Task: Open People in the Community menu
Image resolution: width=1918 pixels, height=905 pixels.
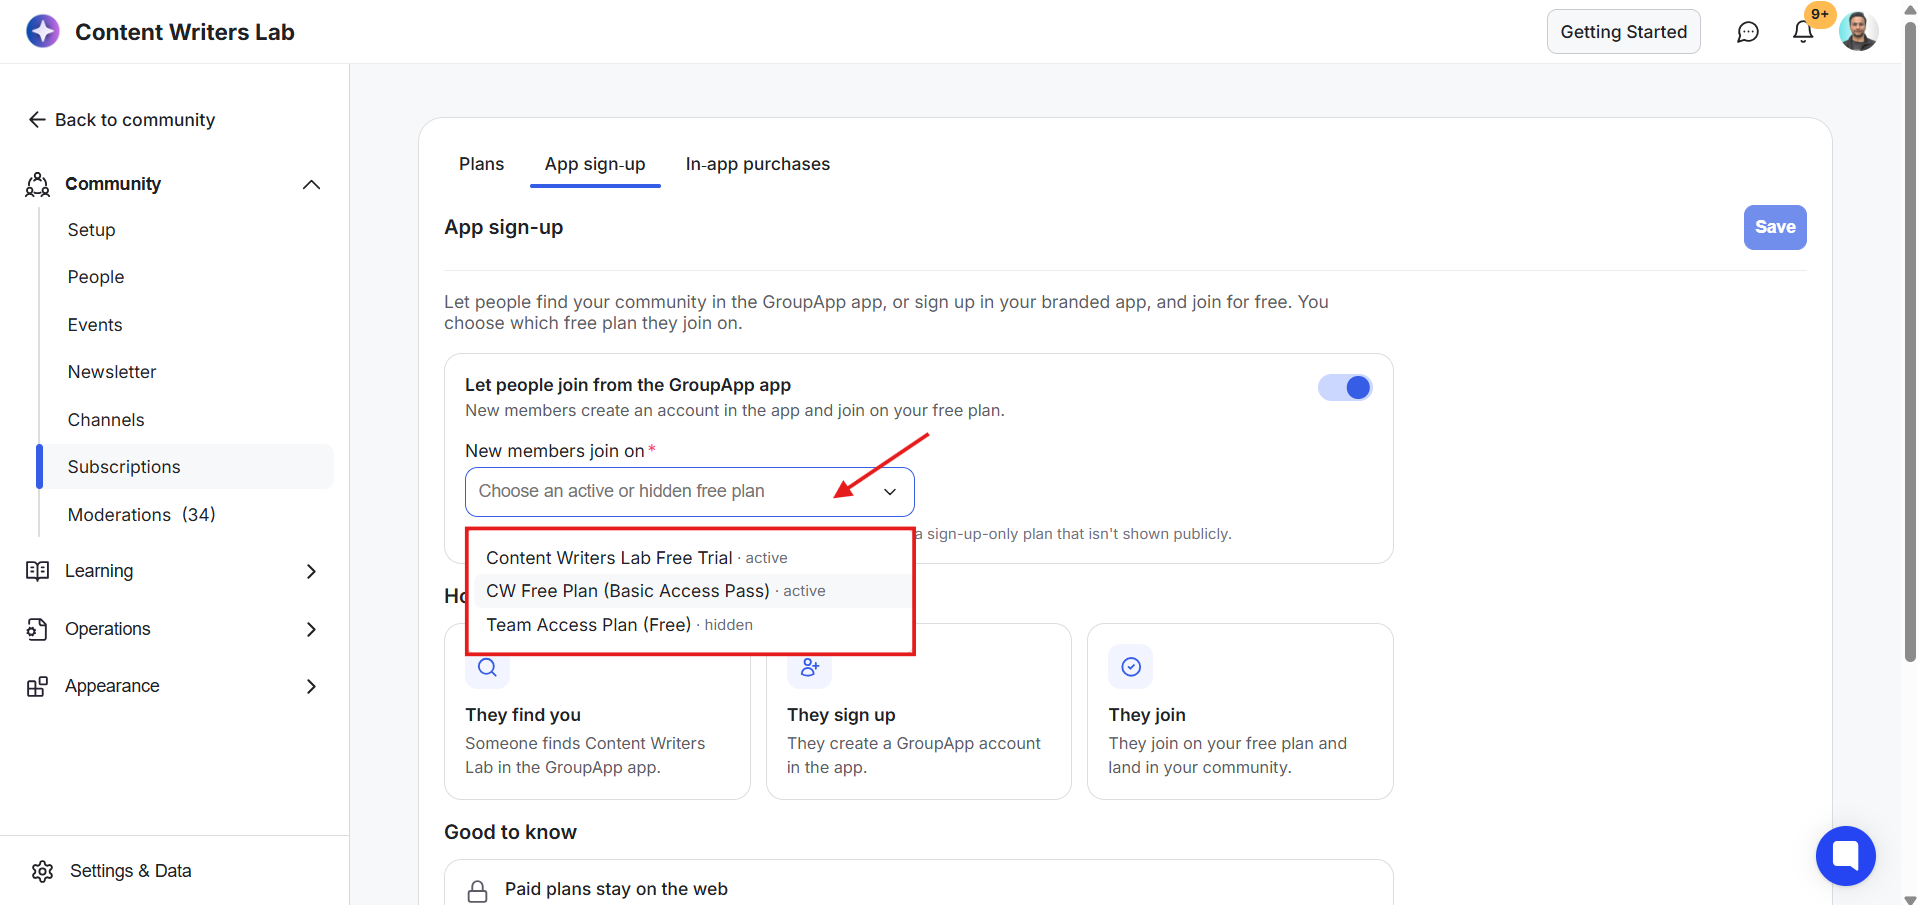Action: pyautogui.click(x=96, y=277)
